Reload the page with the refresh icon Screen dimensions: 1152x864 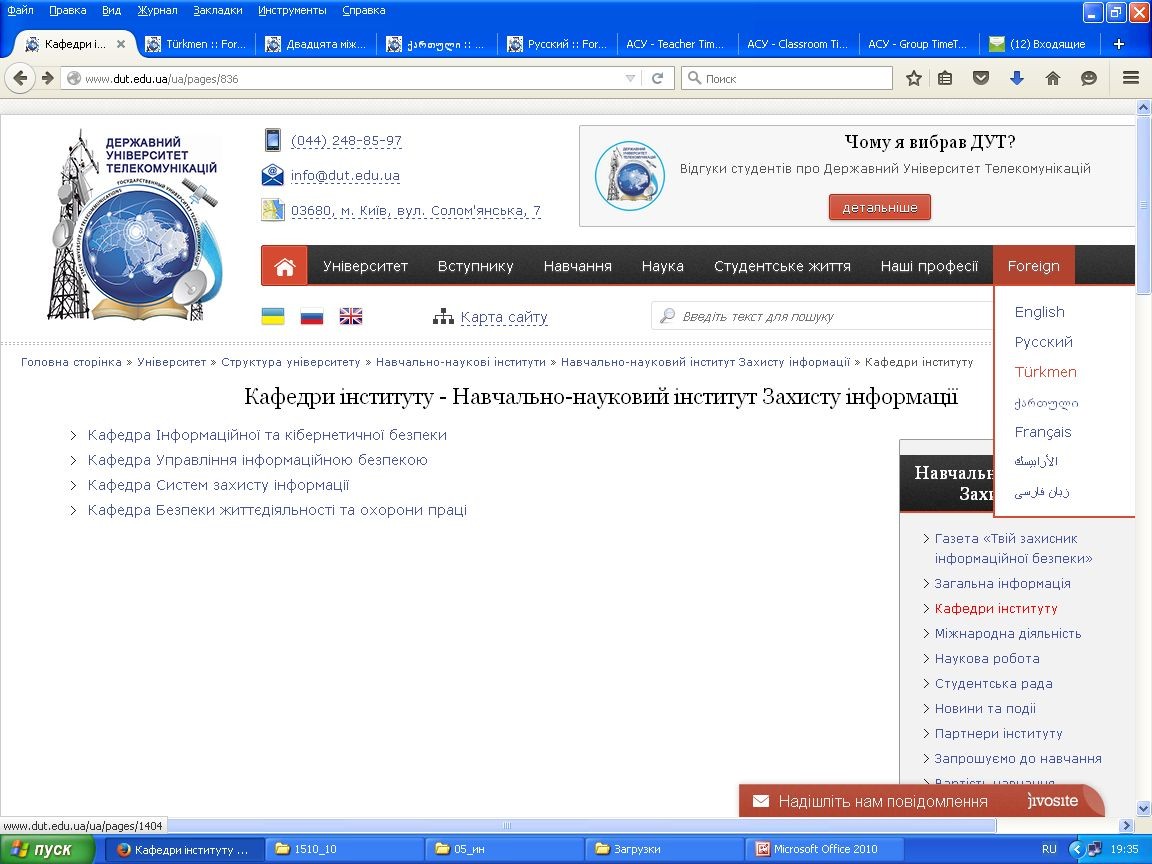[x=658, y=78]
